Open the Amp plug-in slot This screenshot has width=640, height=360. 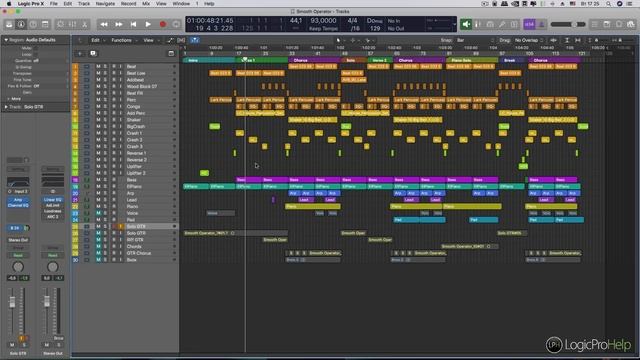point(18,200)
